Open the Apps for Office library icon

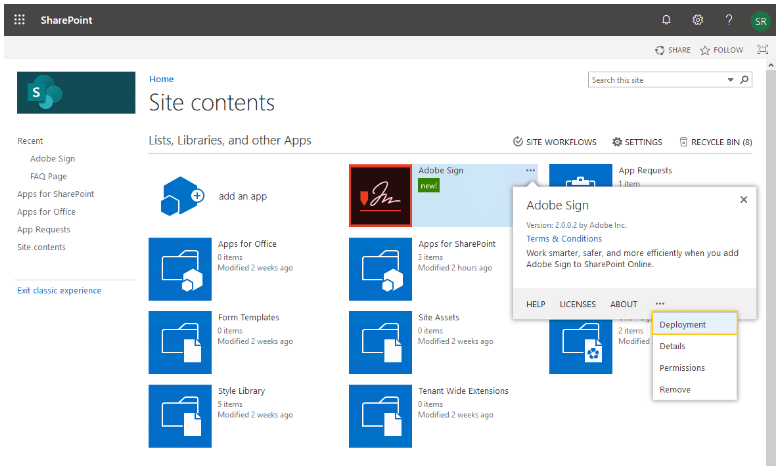pos(180,269)
